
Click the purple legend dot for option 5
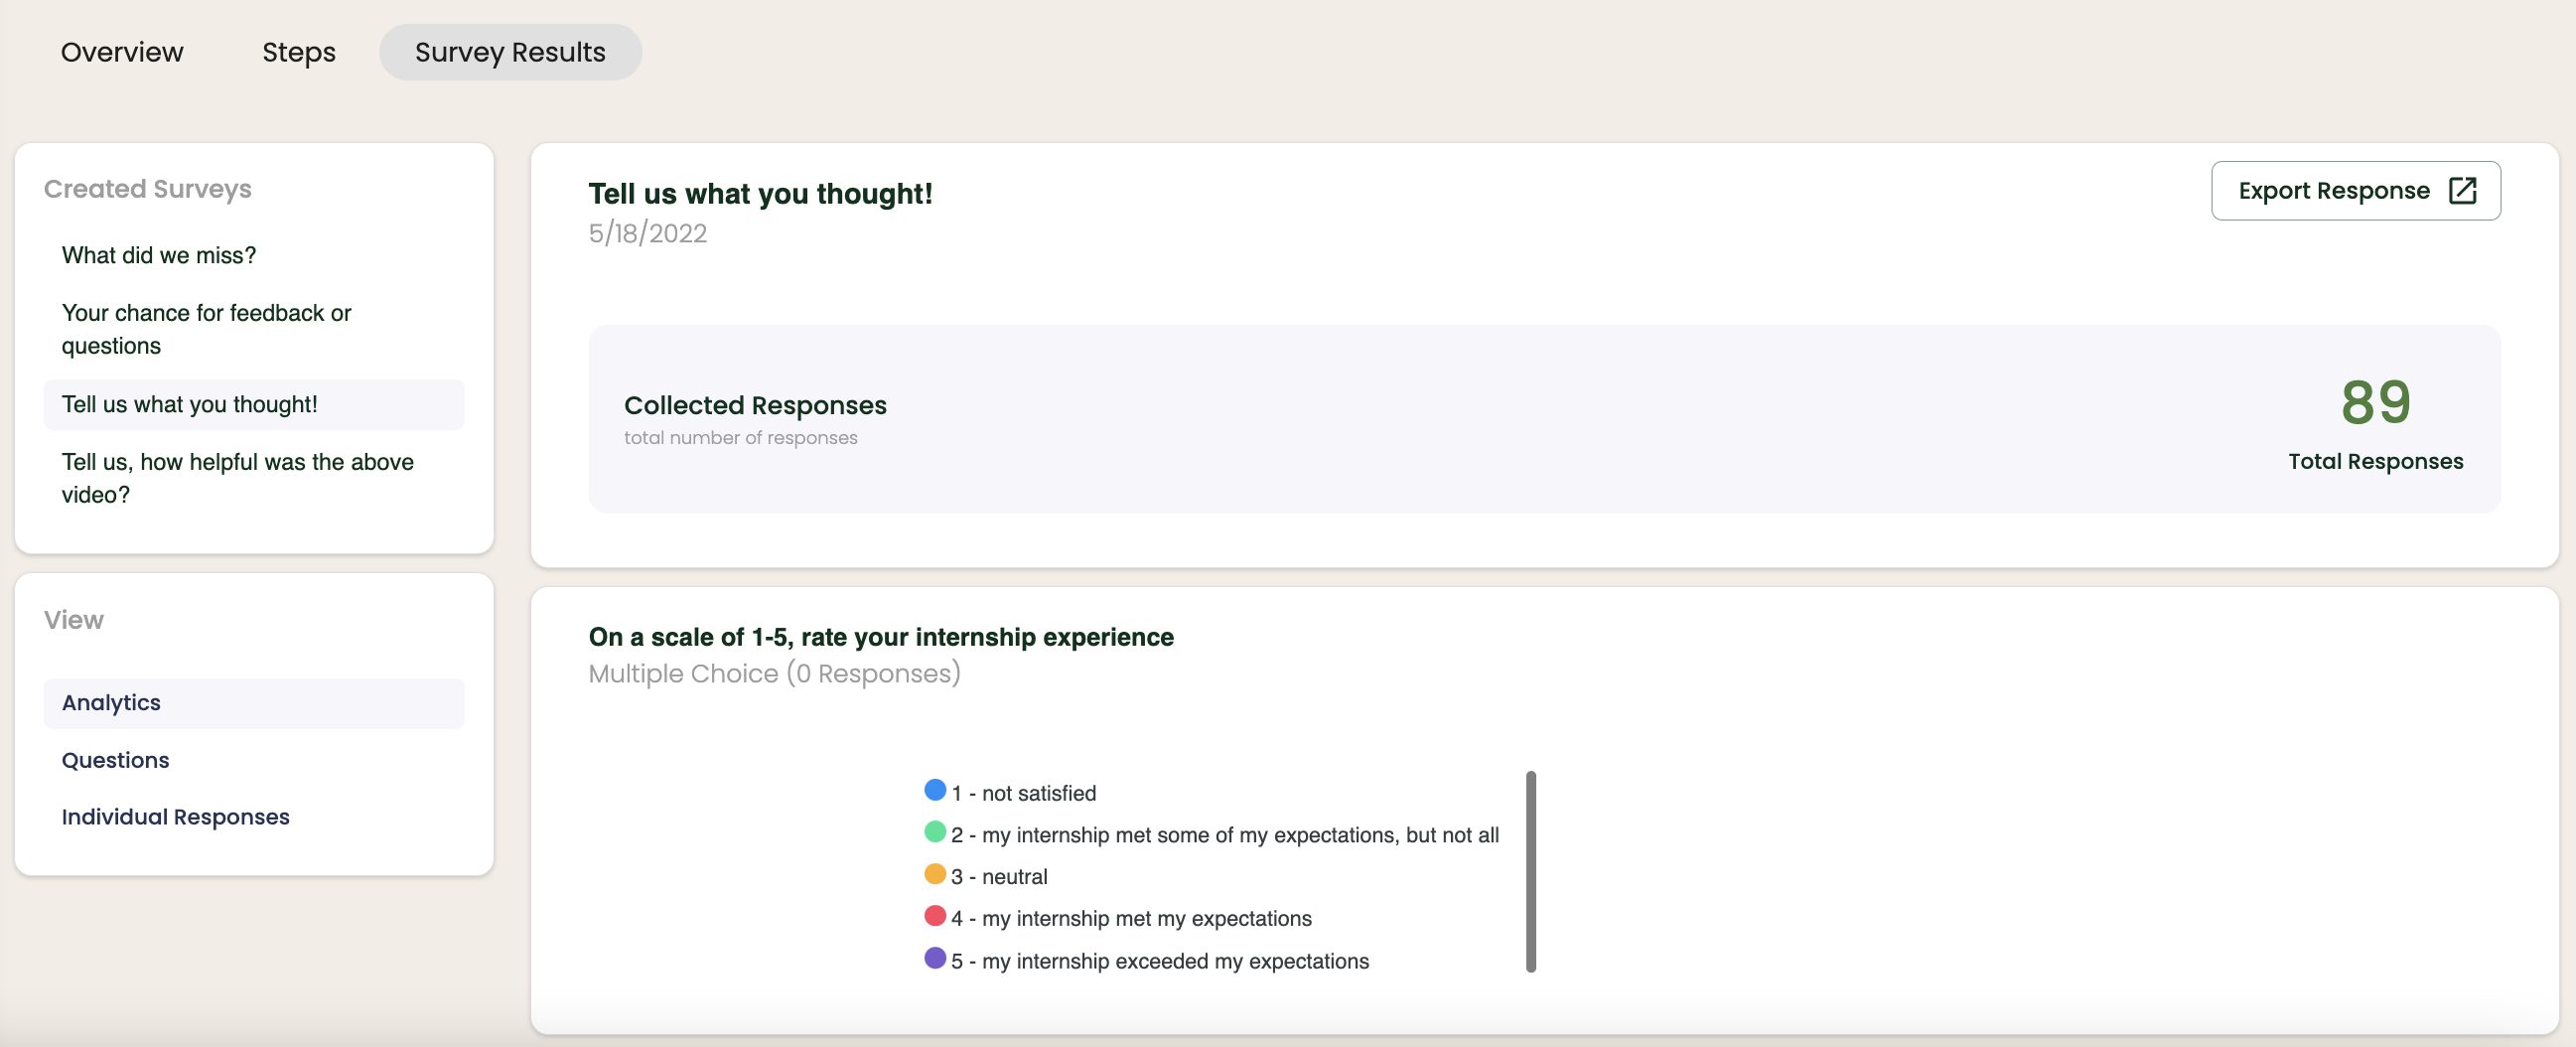point(935,958)
